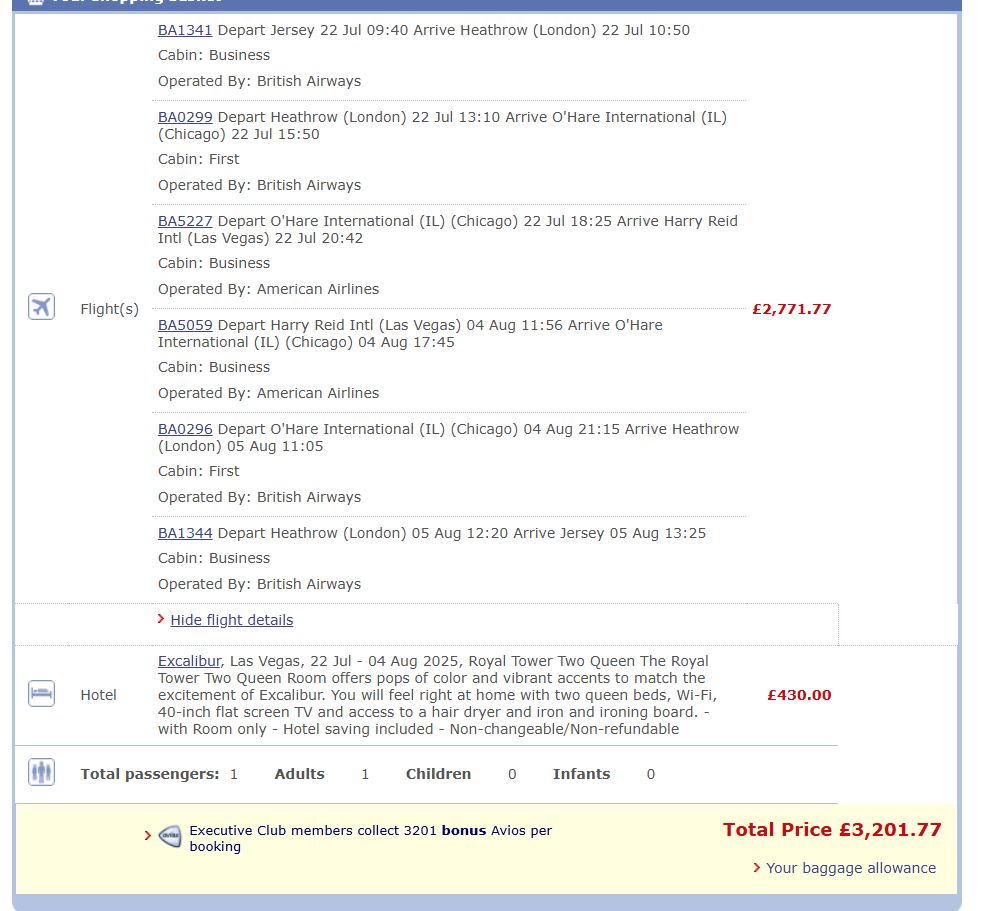This screenshot has width=983, height=911.
Task: Click Executive Club bonus Avios text
Action: pyautogui.click(x=371, y=839)
